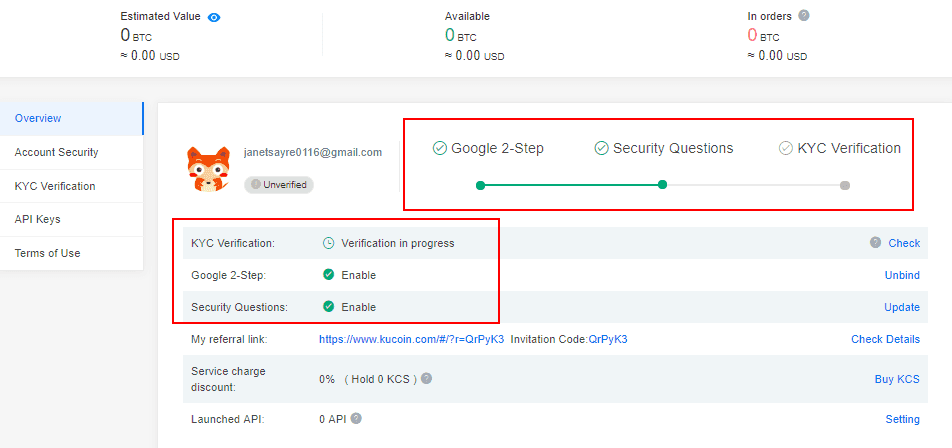
Task: Click help icon beside 0 API
Action: pos(356,419)
